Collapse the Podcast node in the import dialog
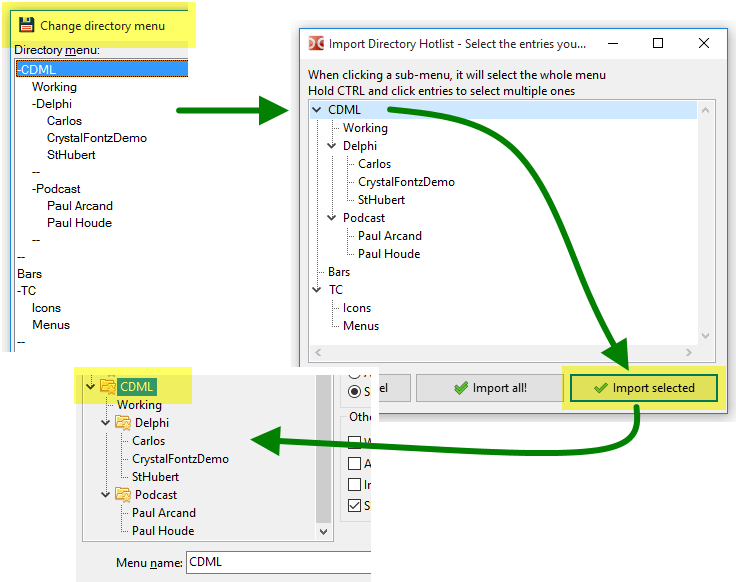 tap(333, 218)
